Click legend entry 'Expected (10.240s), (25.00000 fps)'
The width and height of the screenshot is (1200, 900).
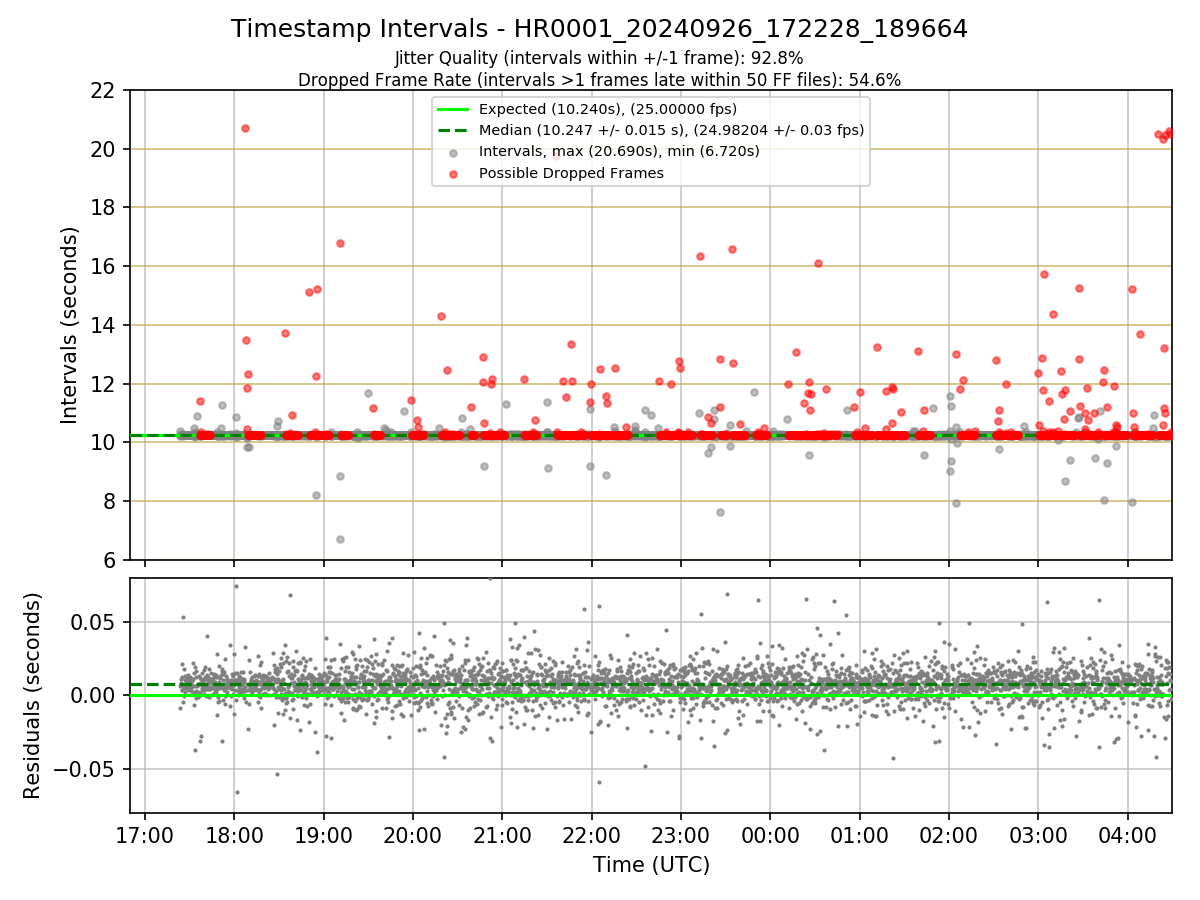coord(608,109)
